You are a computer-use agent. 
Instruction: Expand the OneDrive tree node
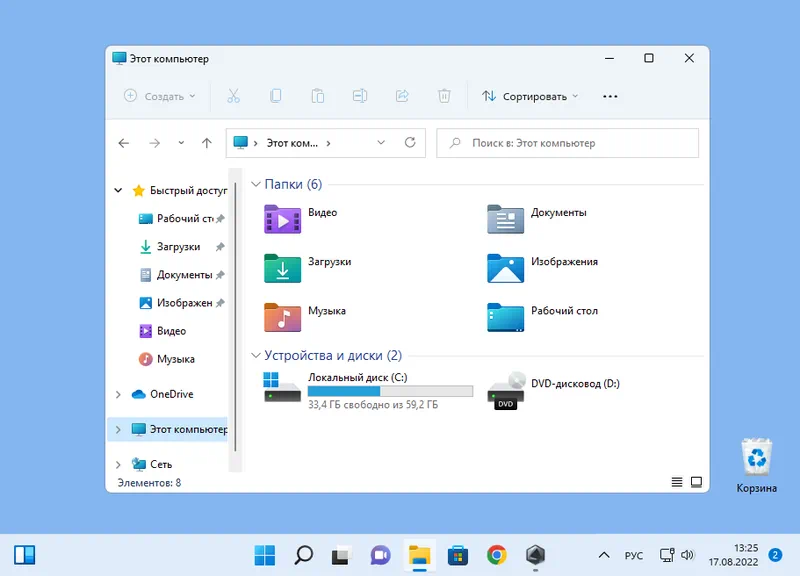[x=118, y=394]
